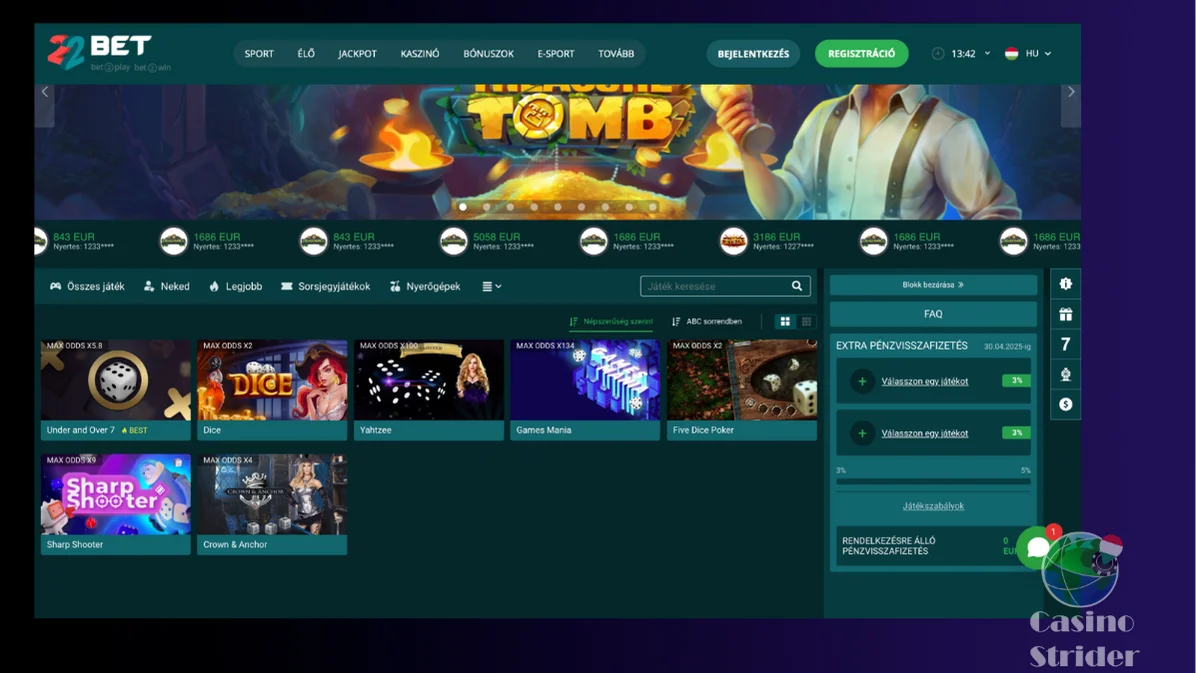Open the Under and Over 7 game
The width and height of the screenshot is (1196, 673).
(115, 389)
